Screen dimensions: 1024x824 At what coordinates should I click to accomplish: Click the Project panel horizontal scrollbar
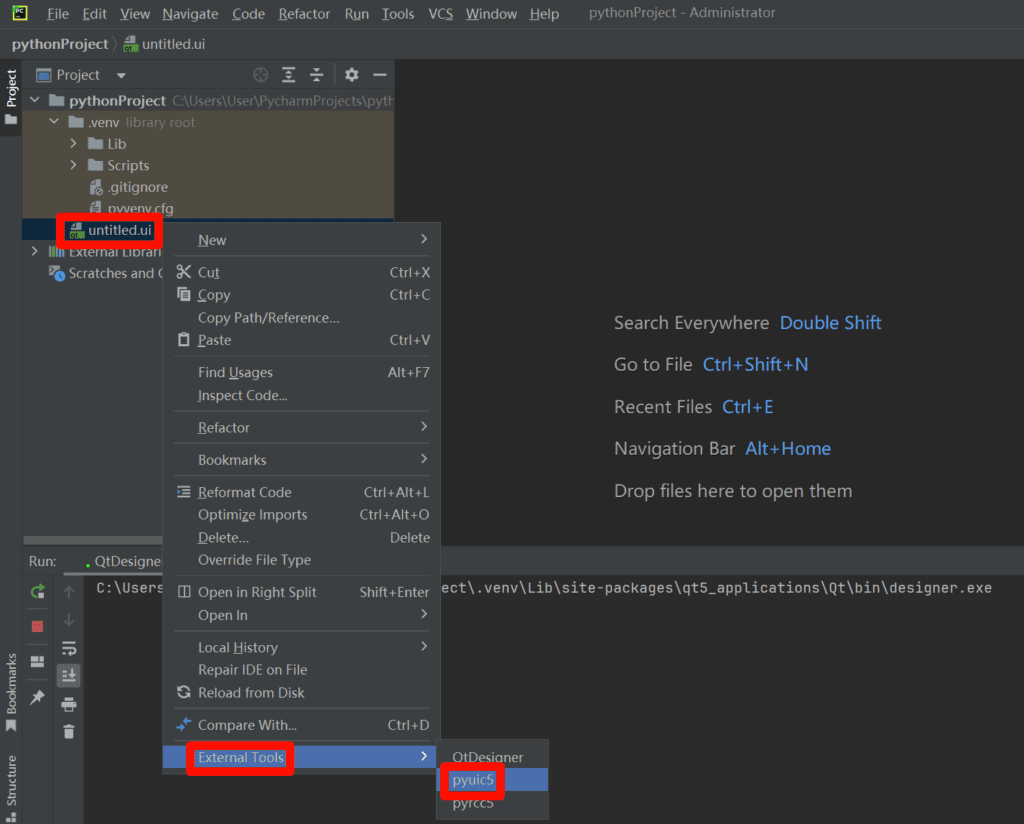point(93,540)
